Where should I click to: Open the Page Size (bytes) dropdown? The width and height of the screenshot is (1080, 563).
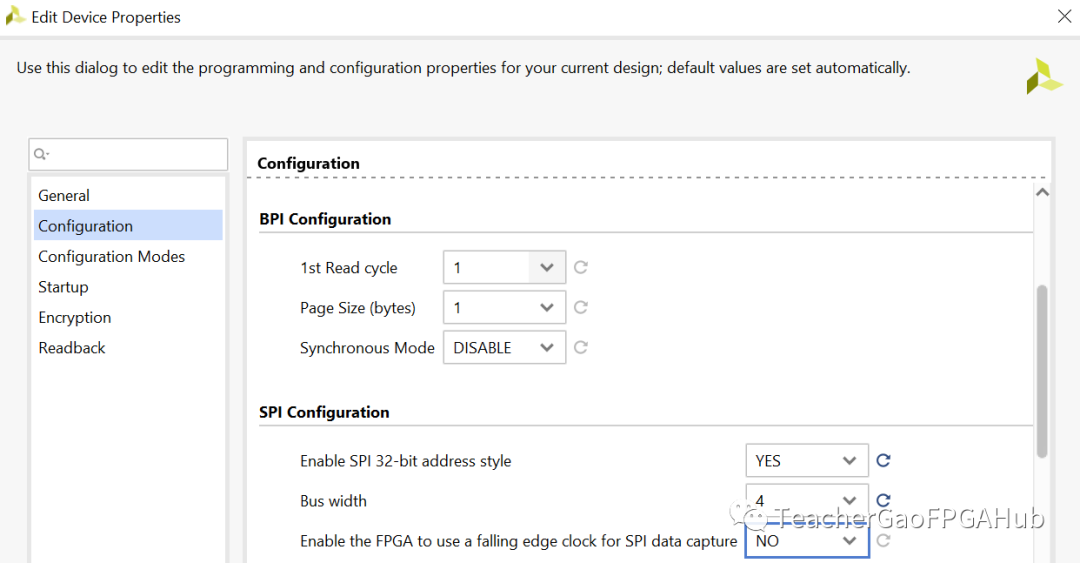coord(546,308)
